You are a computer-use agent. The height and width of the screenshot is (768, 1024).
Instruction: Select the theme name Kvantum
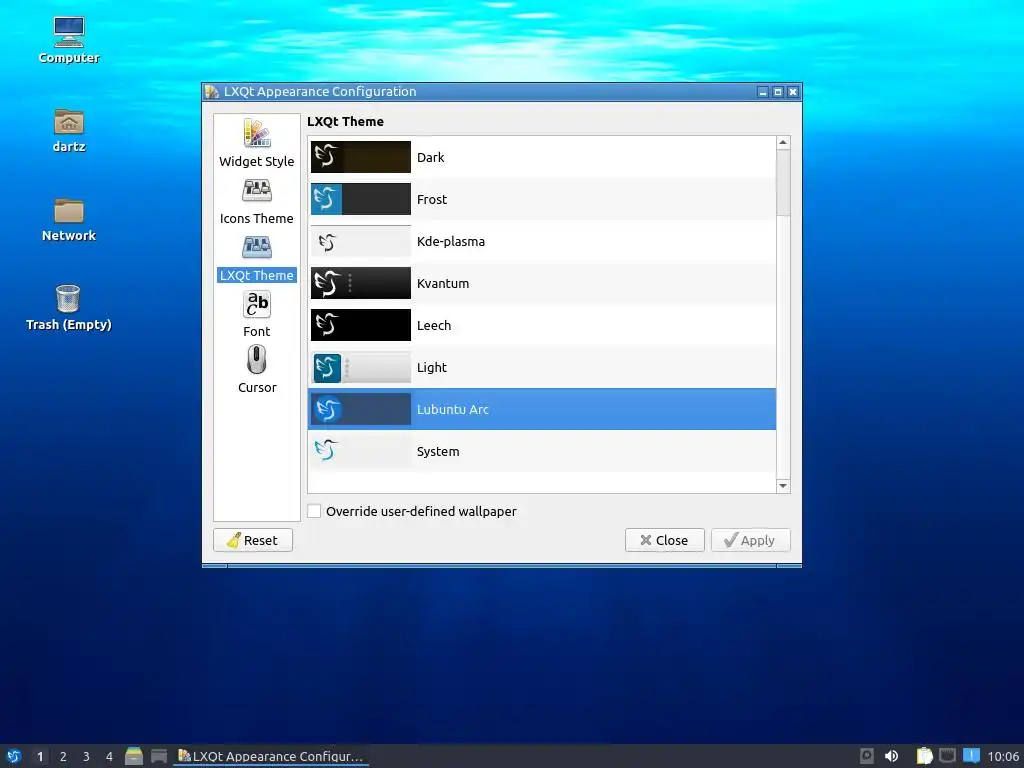[x=443, y=283]
